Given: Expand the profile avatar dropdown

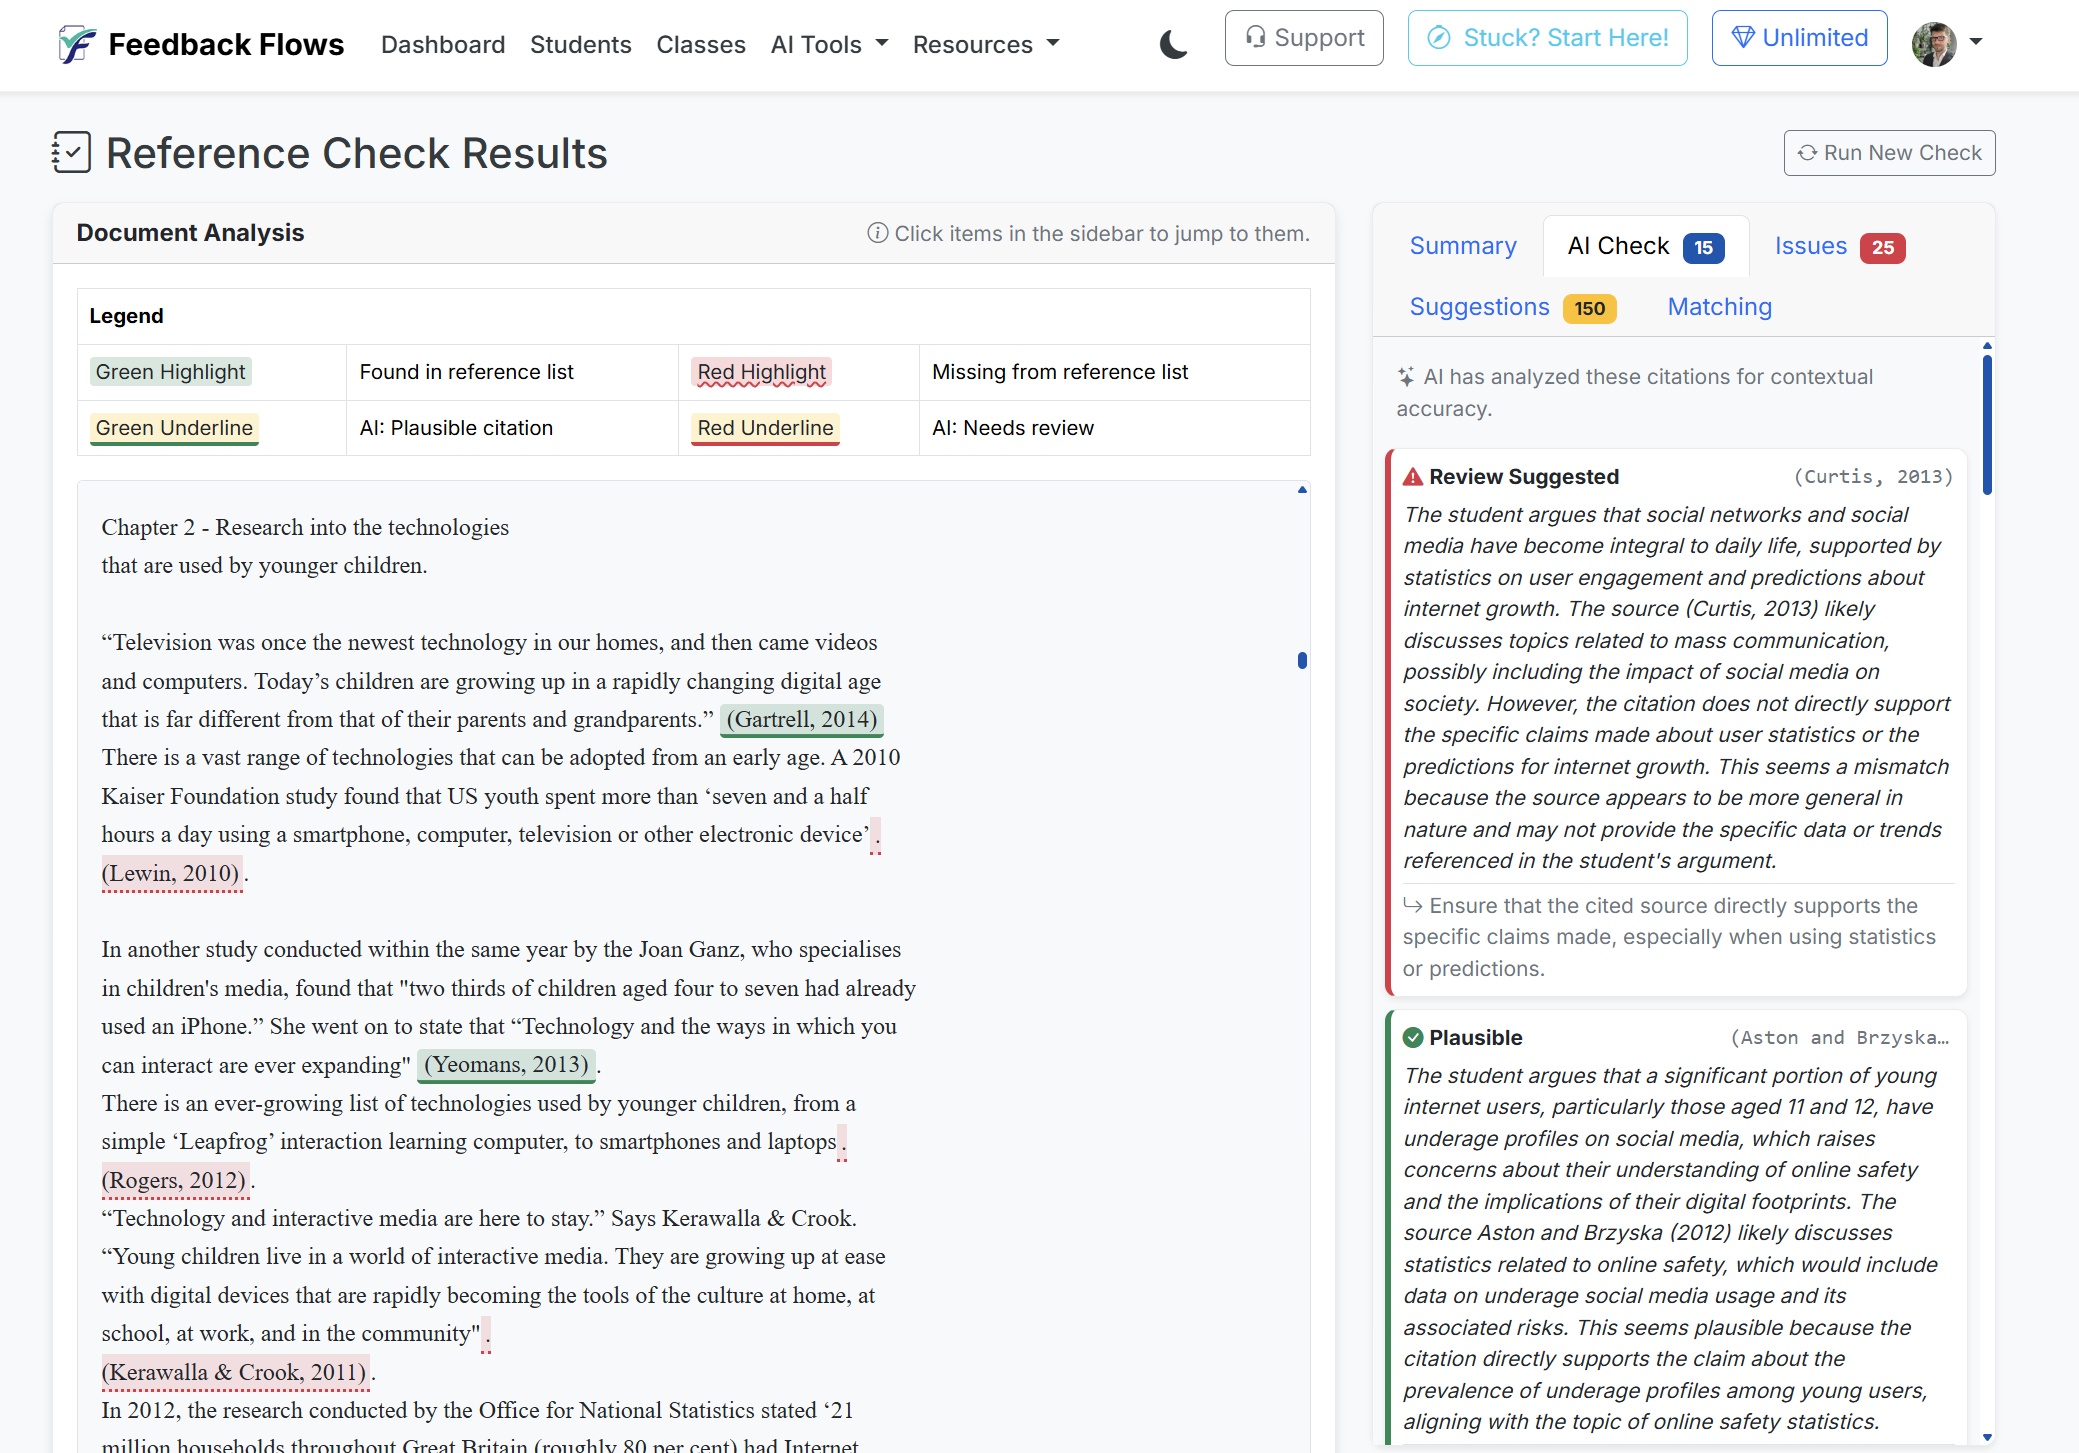Looking at the screenshot, I should point(1950,44).
